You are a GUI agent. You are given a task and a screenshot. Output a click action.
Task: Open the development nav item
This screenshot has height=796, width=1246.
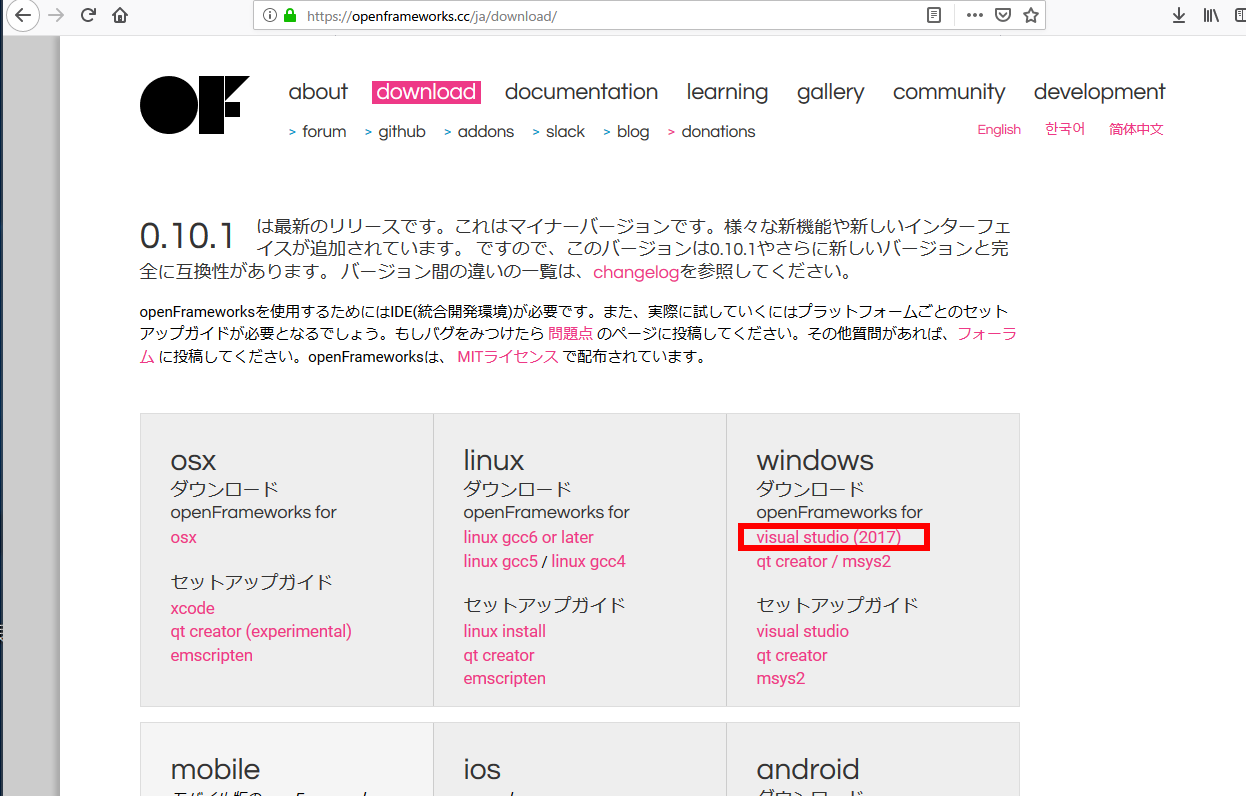coord(1100,92)
